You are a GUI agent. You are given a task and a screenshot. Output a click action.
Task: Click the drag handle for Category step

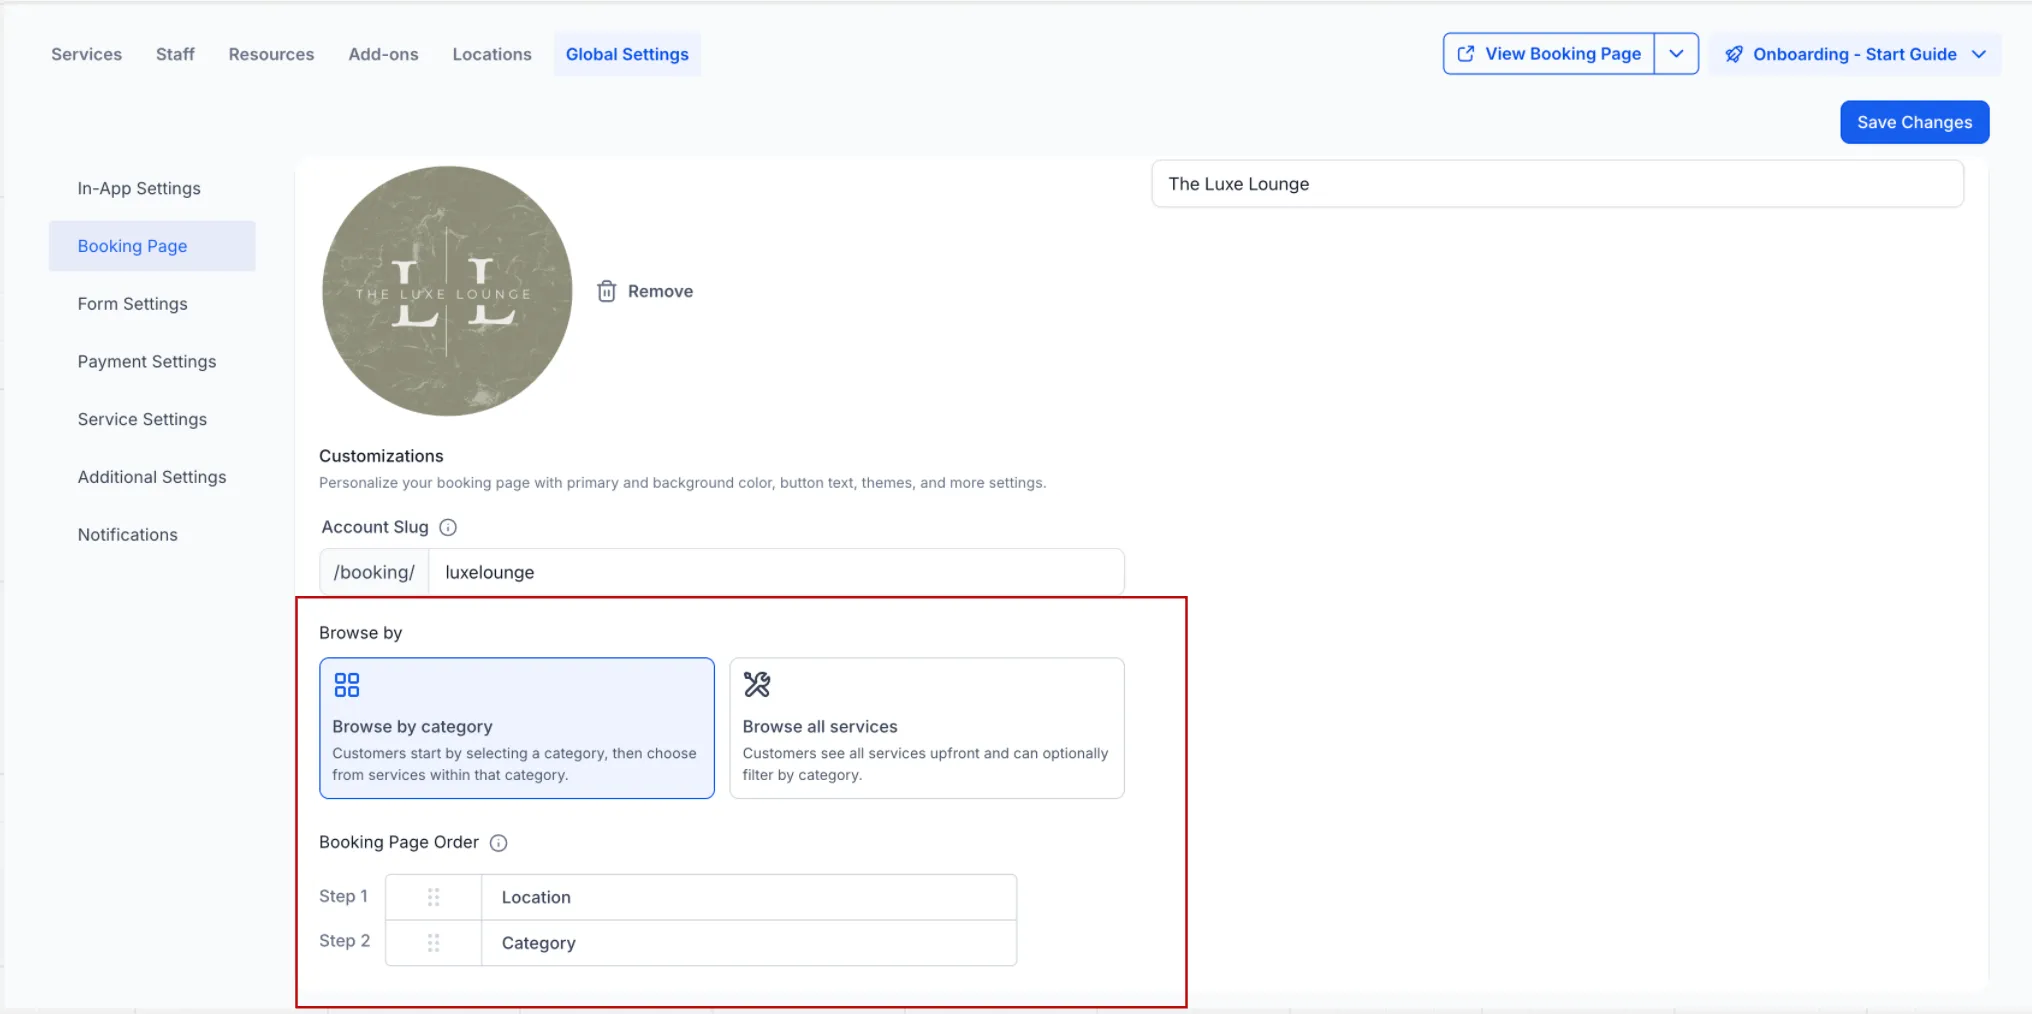click(433, 943)
